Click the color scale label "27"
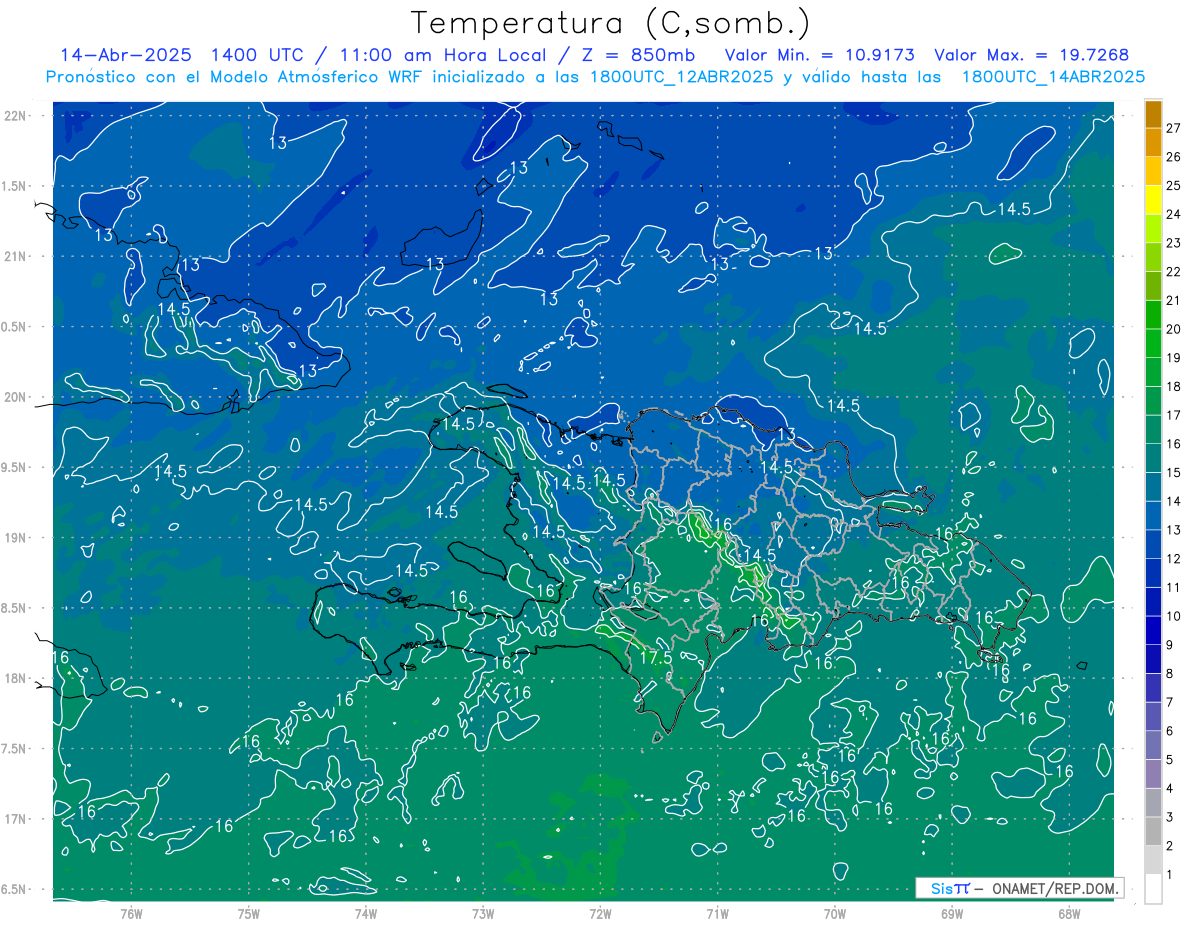The height and width of the screenshot is (927, 1200). 1173,128
